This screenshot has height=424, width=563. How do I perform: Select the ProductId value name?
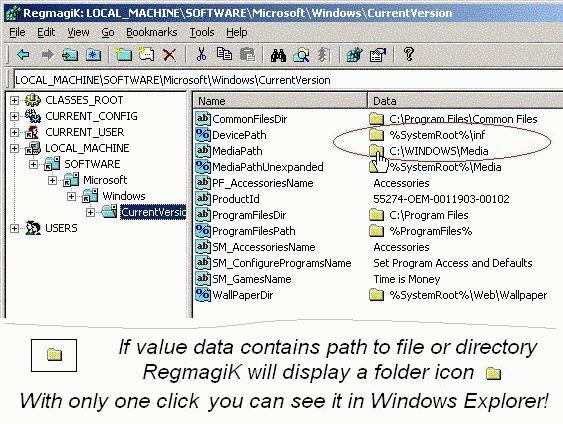pyautogui.click(x=236, y=199)
